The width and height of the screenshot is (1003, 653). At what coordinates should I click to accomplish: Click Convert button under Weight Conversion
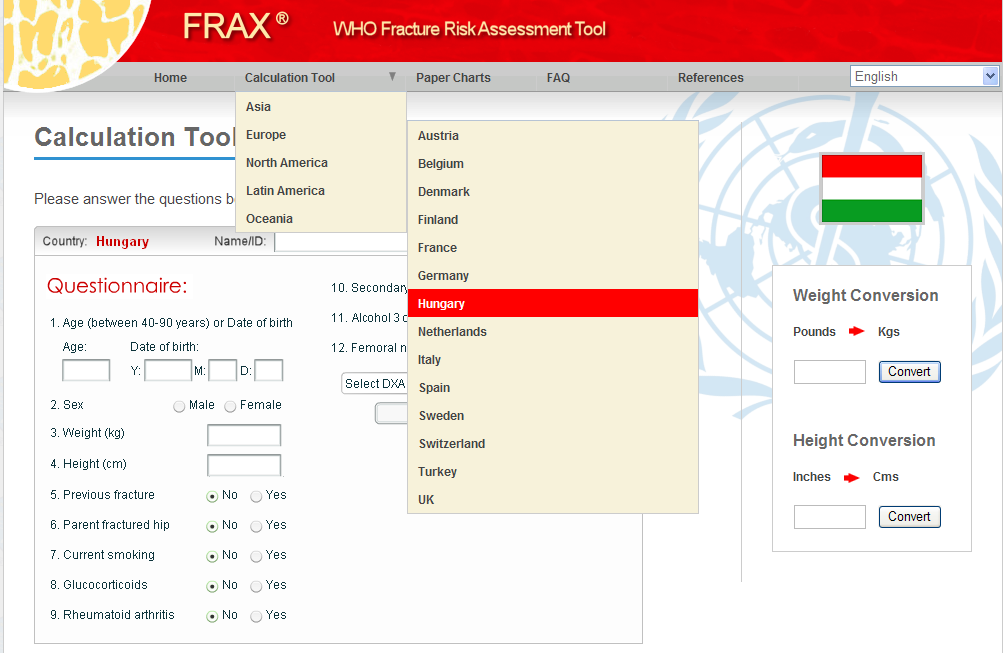click(909, 372)
